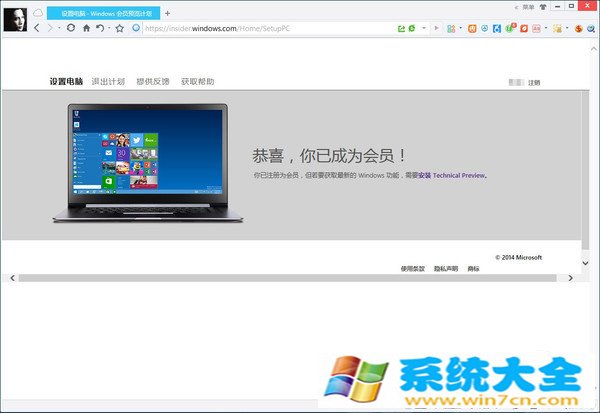Click the user avatar picture
Screen dimensions: 600x413
click(x=15, y=20)
